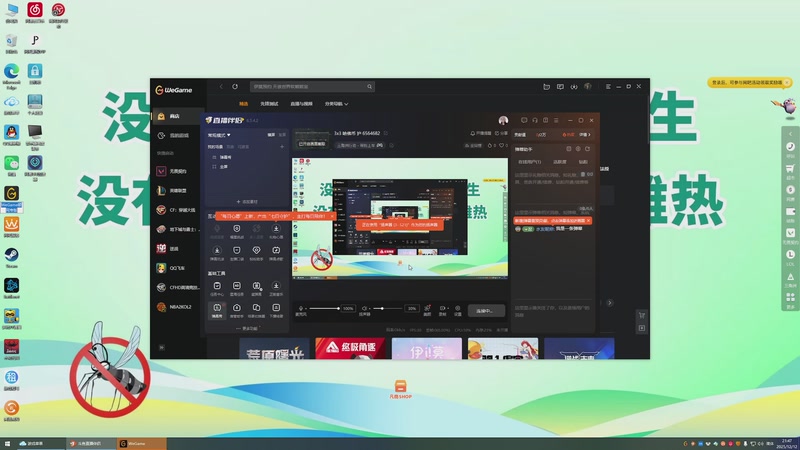Close the orange banner in the danmaku panel

click(588, 220)
